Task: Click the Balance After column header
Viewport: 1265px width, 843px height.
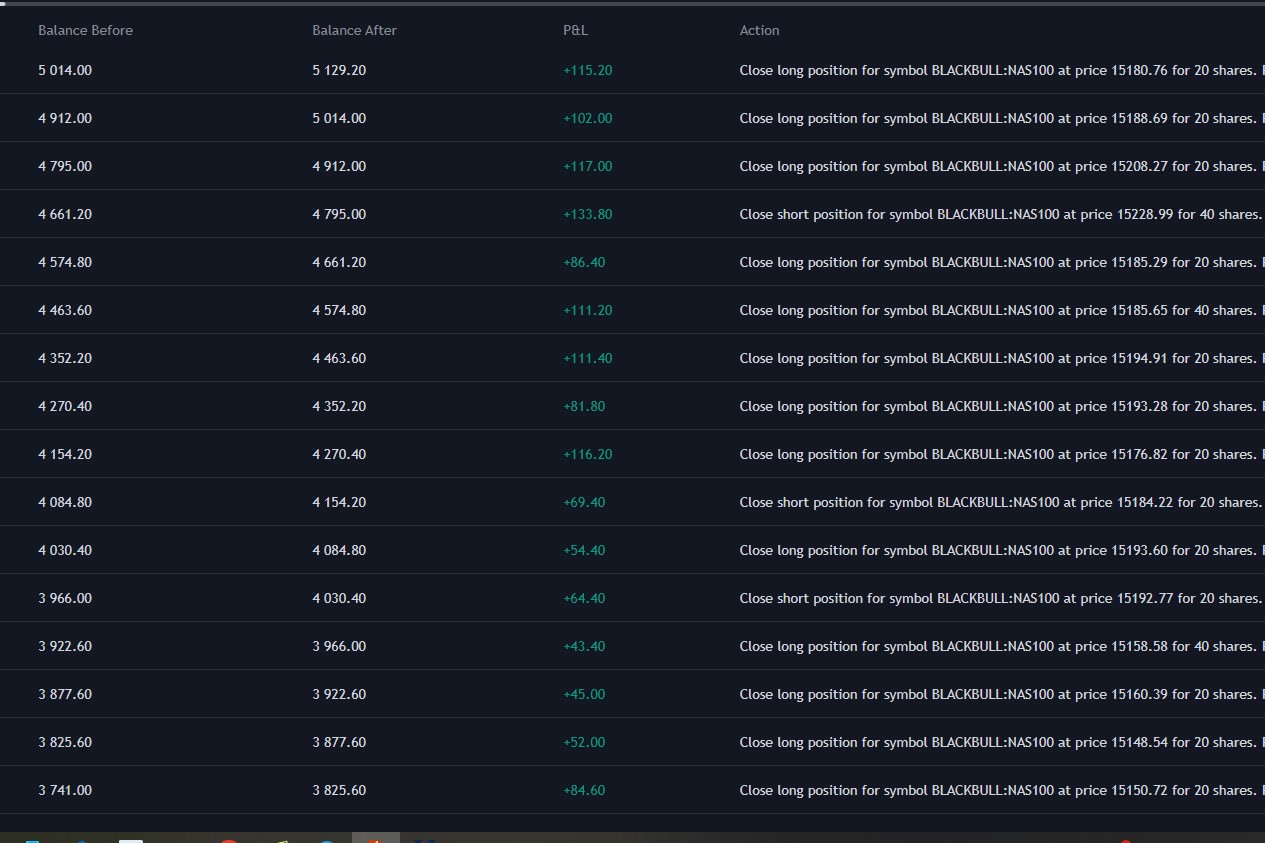Action: click(x=354, y=30)
